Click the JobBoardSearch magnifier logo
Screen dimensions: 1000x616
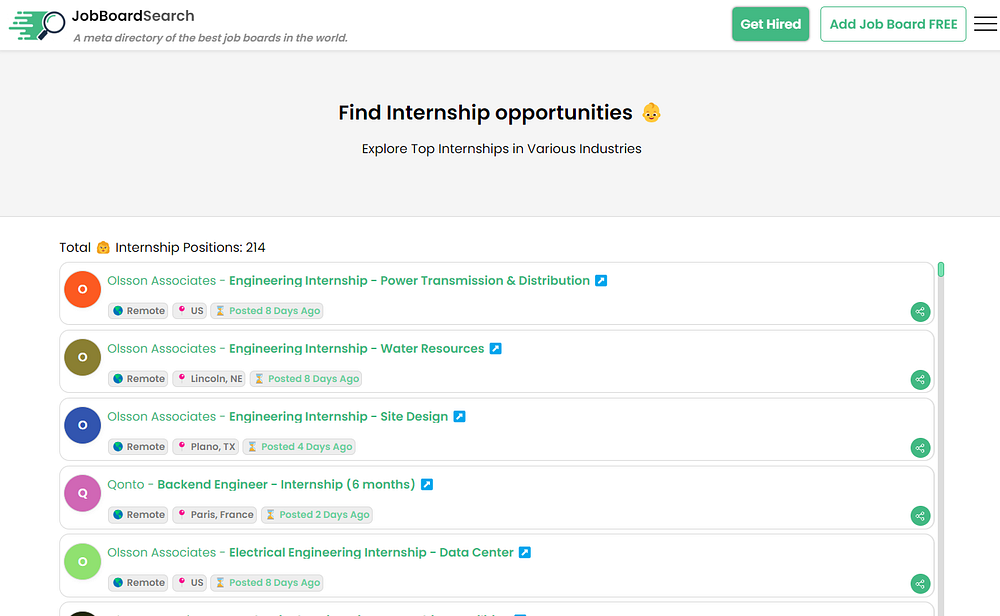pyautogui.click(x=37, y=25)
